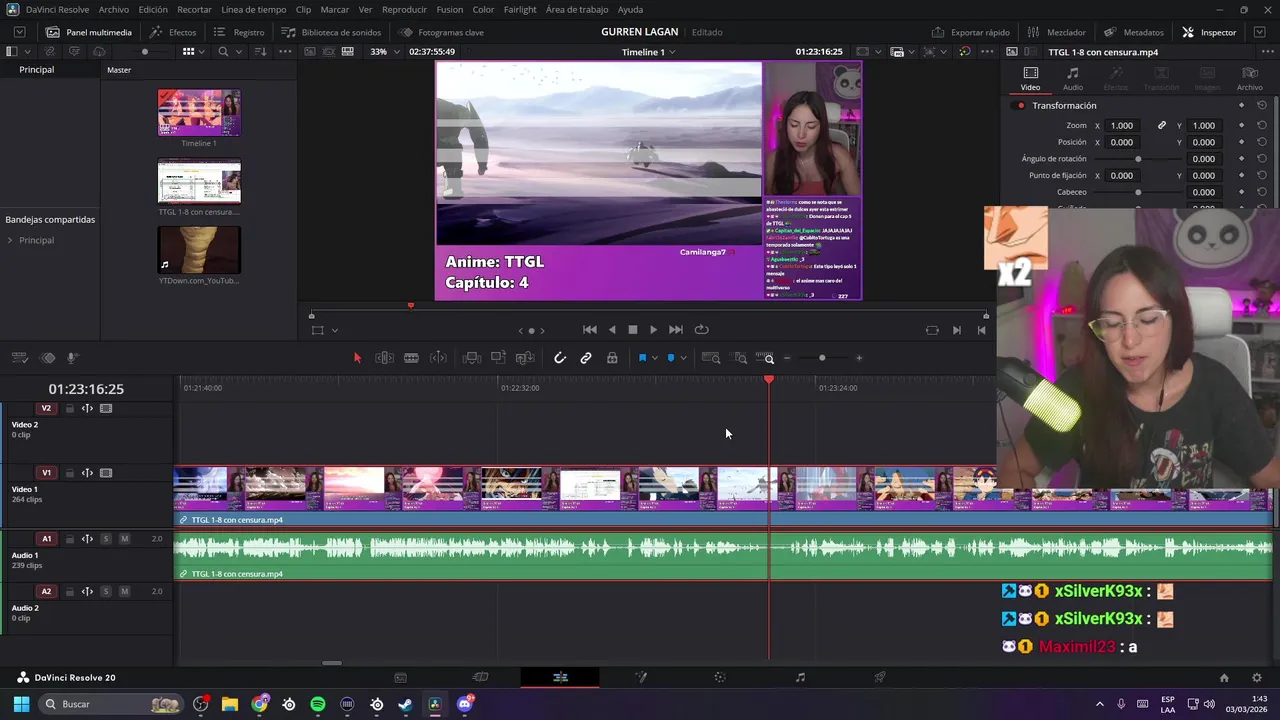Solo the Audio 1 track
The width and height of the screenshot is (1280, 720).
(x=106, y=539)
